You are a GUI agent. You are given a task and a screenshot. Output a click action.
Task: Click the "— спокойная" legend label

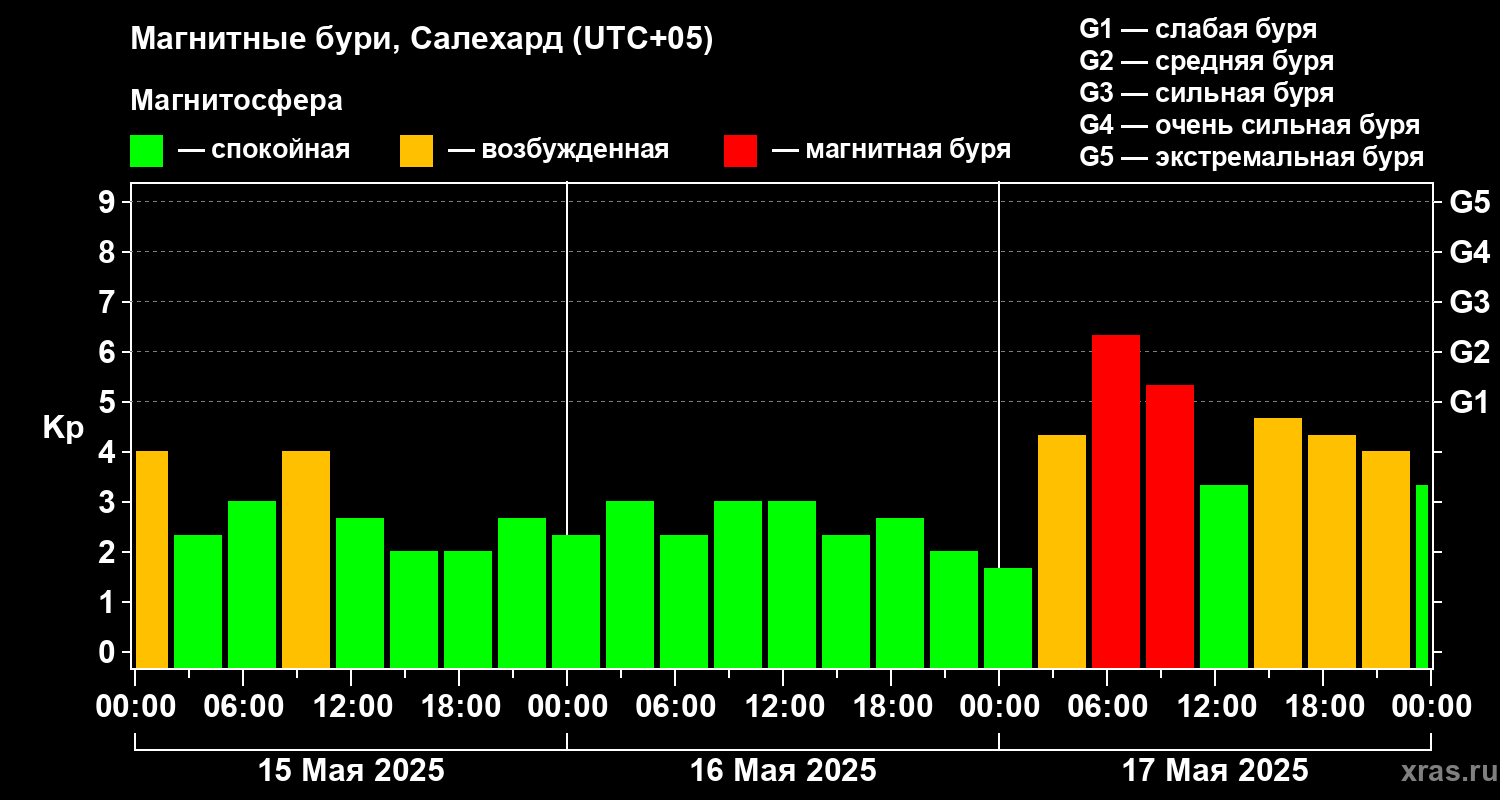[x=264, y=150]
